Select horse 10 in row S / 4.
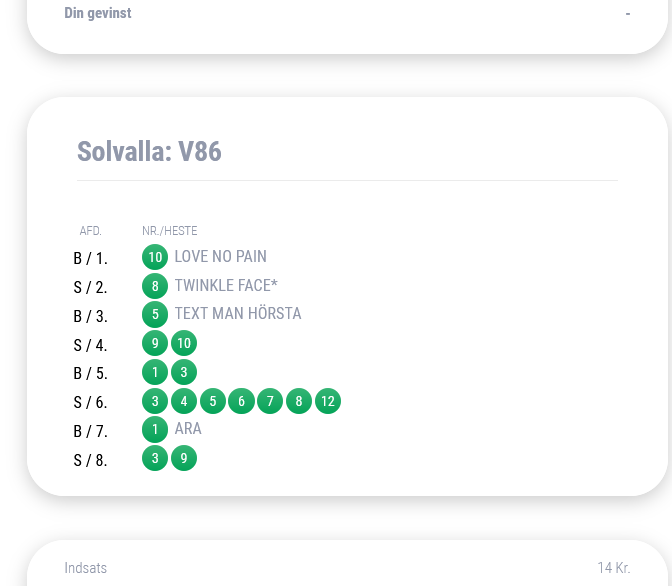The height and width of the screenshot is (586, 672). [x=184, y=343]
